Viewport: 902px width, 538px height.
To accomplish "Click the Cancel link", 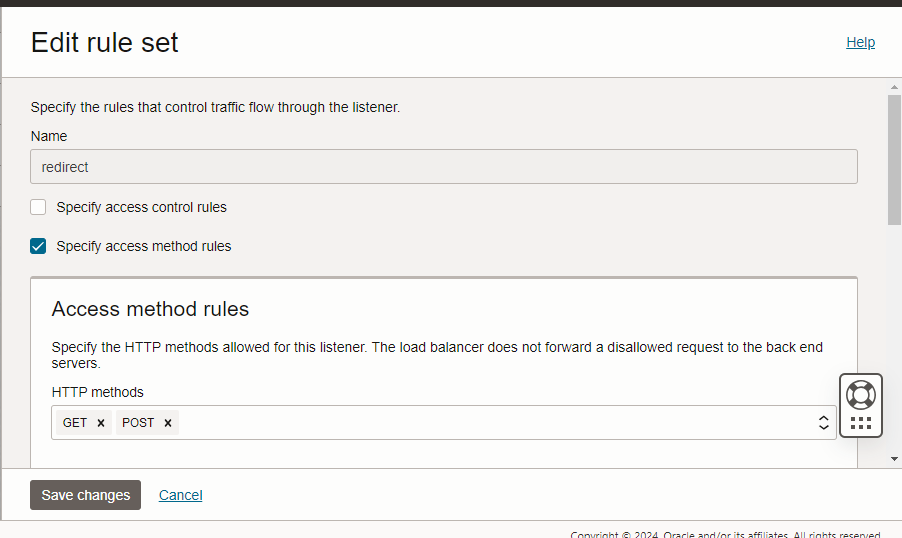I will point(180,495).
